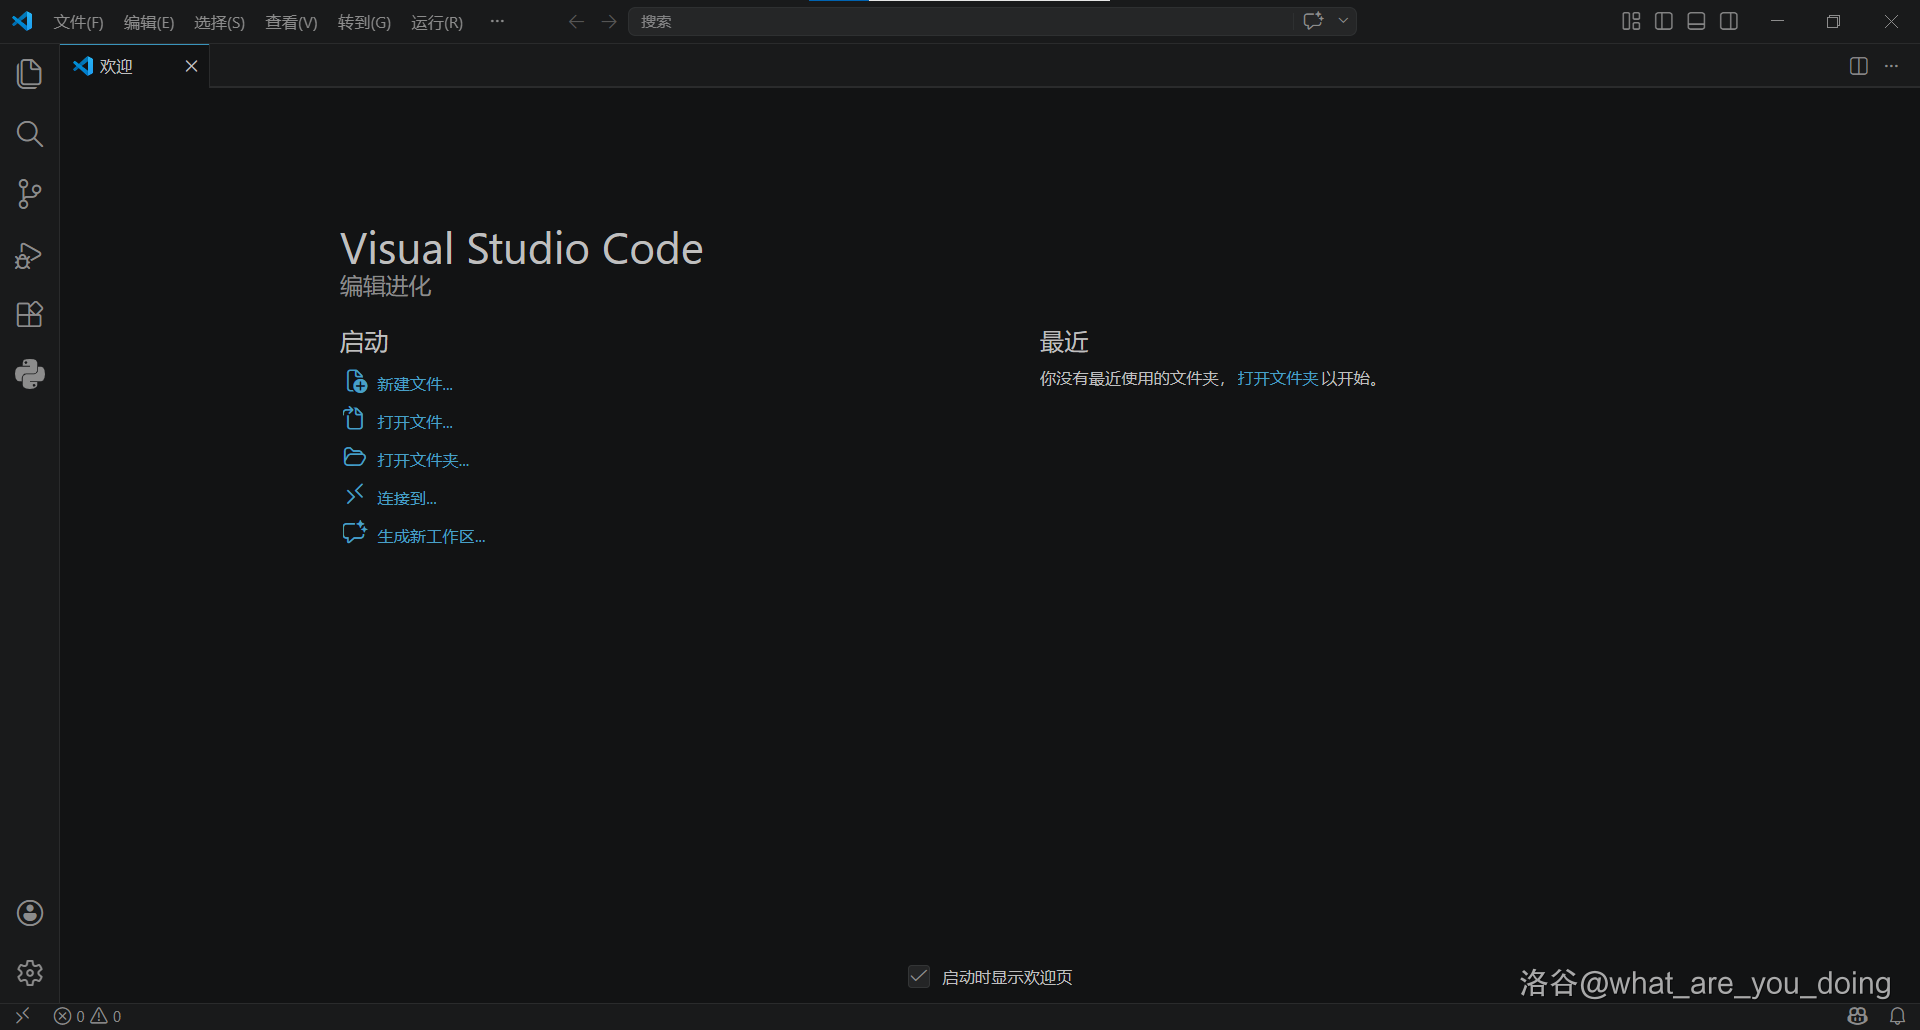This screenshot has width=1920, height=1030.
Task: Open the Explorer view in activity bar
Action: pos(29,74)
